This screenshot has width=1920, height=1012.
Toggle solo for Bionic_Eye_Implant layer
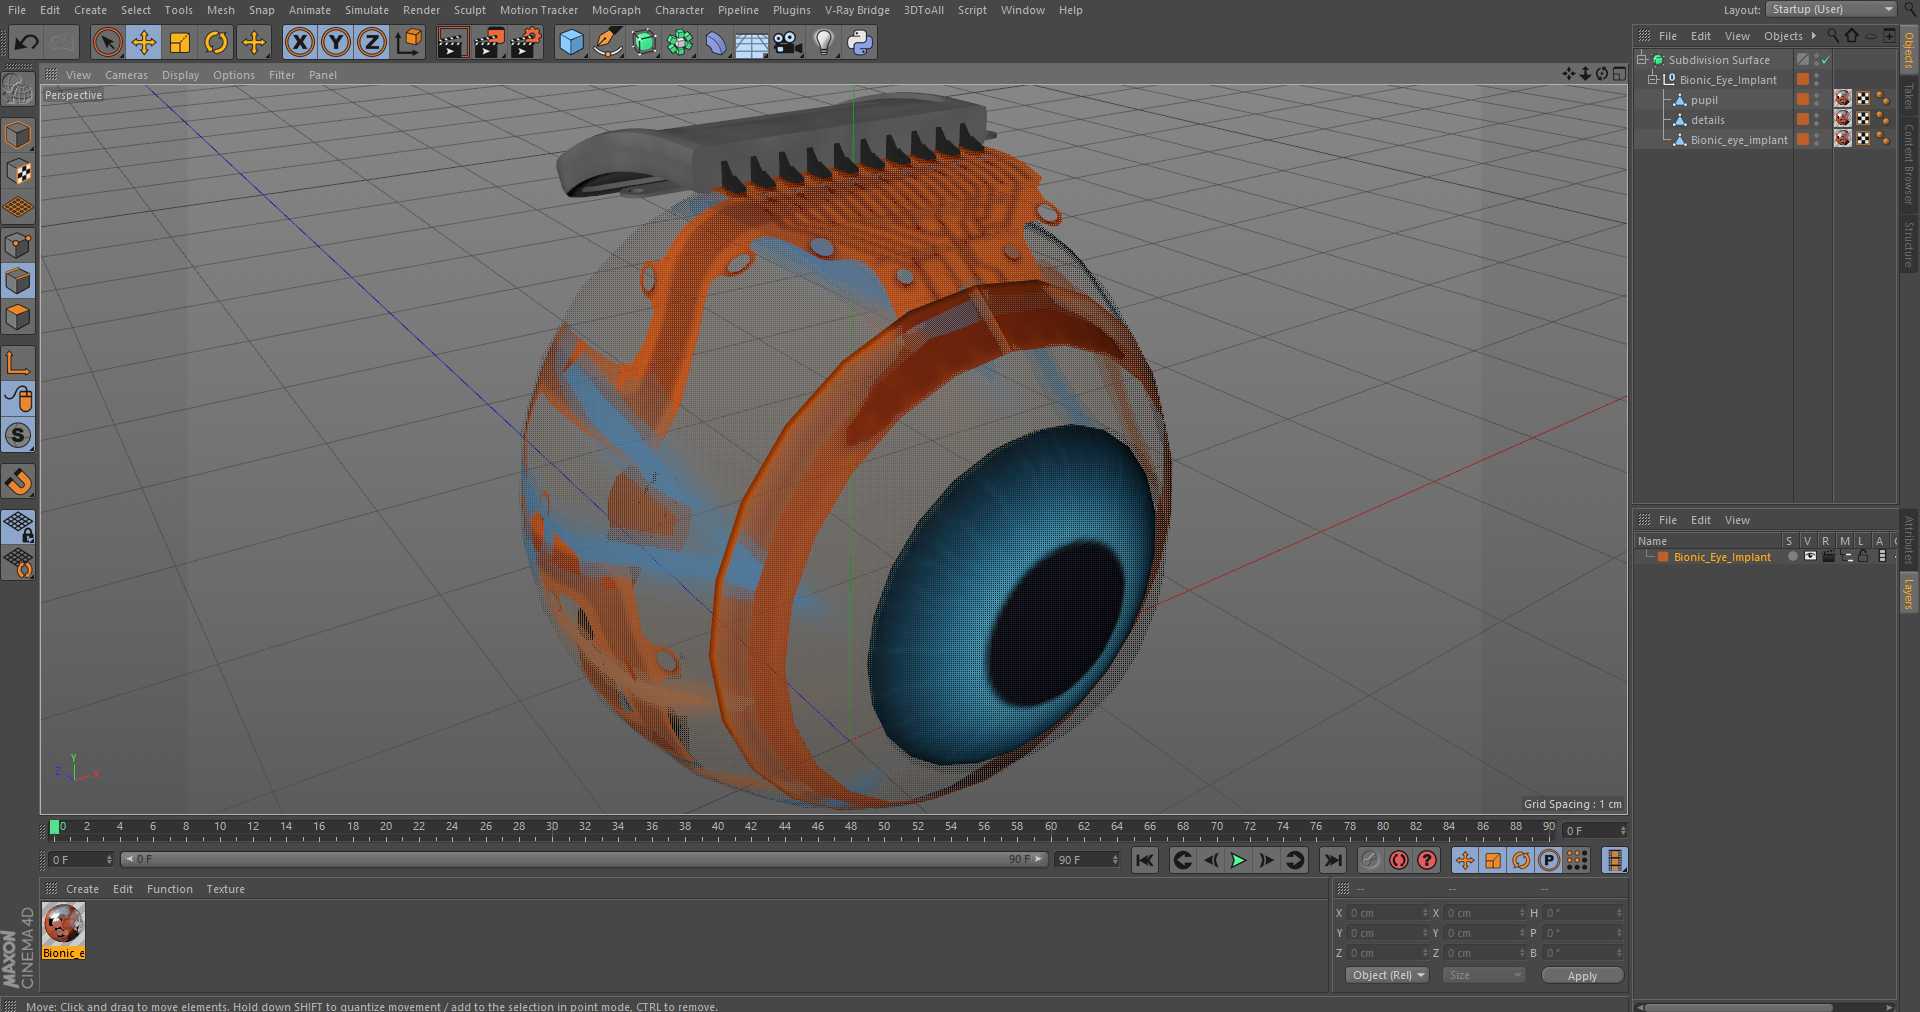[x=1792, y=557]
